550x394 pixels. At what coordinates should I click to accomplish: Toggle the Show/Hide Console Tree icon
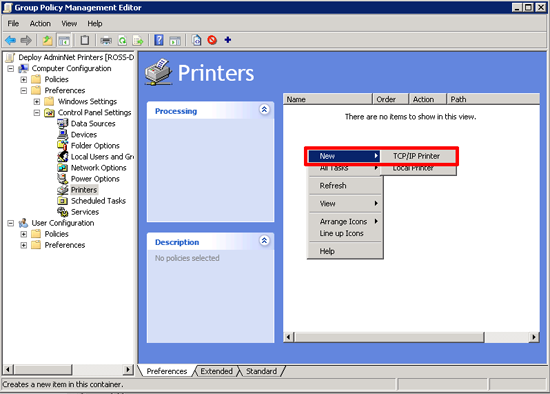click(64, 40)
